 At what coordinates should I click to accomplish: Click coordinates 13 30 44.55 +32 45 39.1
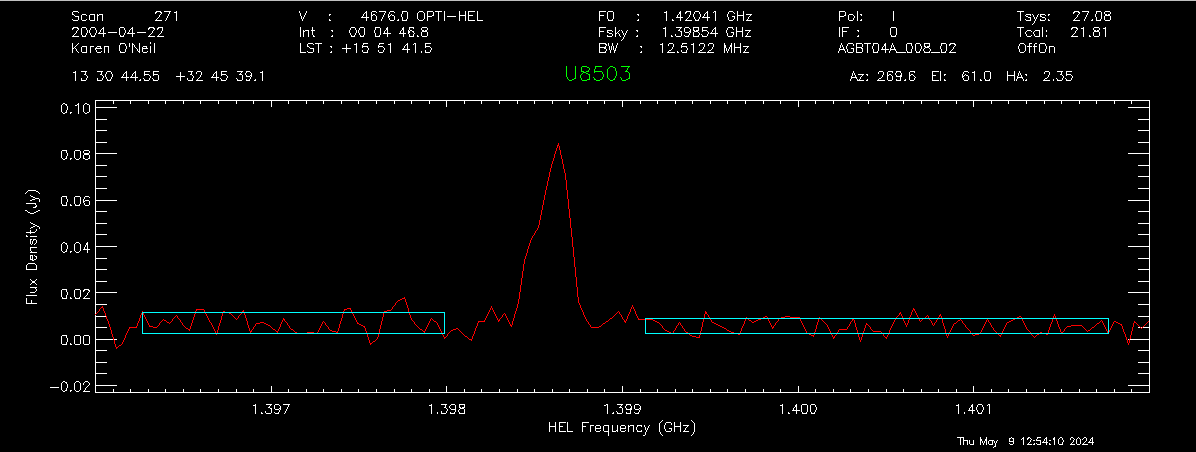click(x=169, y=76)
